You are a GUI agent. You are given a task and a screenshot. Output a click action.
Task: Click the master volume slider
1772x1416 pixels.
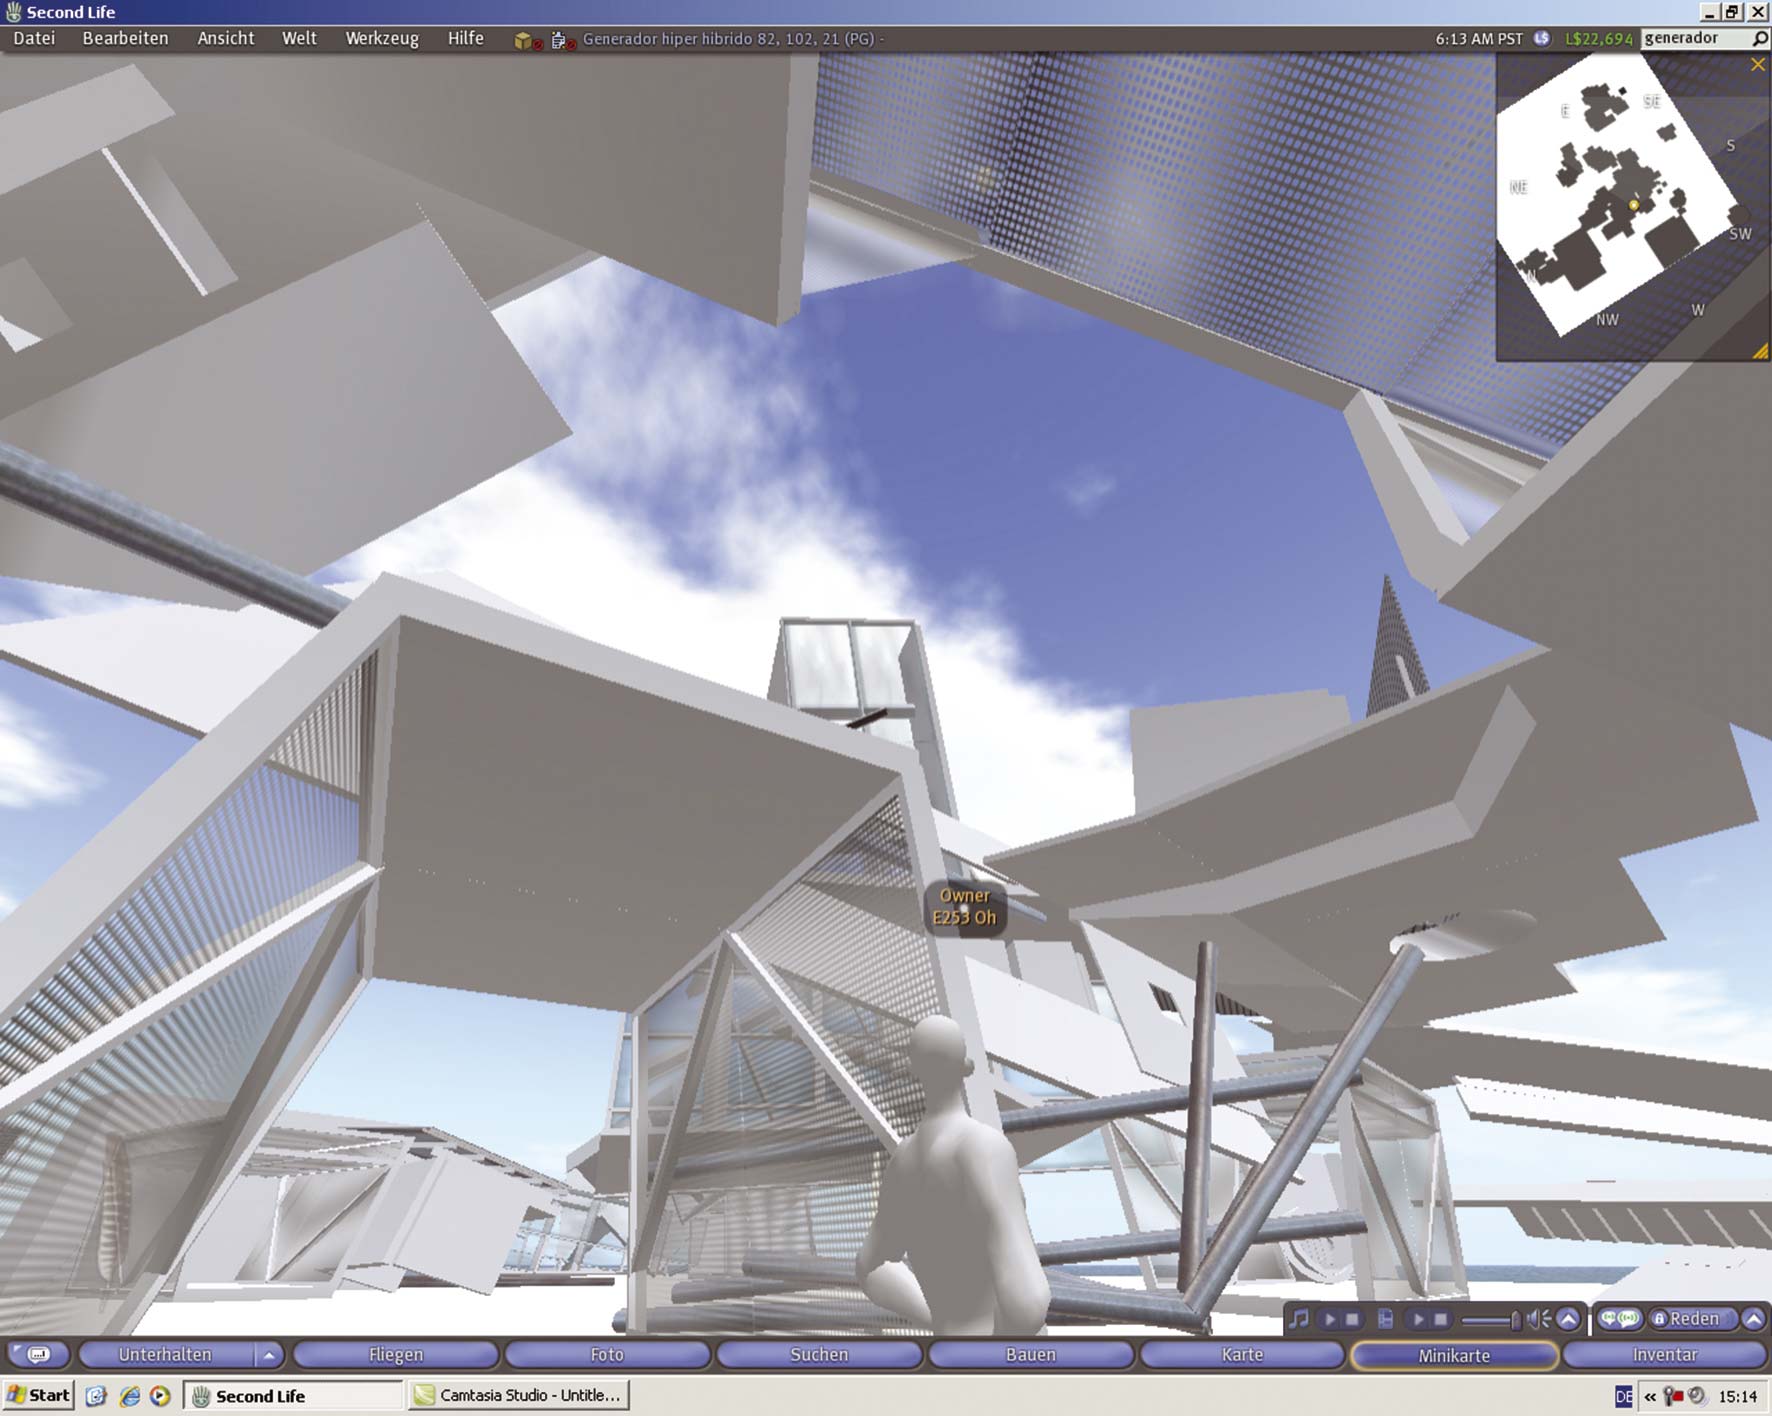(1490, 1320)
